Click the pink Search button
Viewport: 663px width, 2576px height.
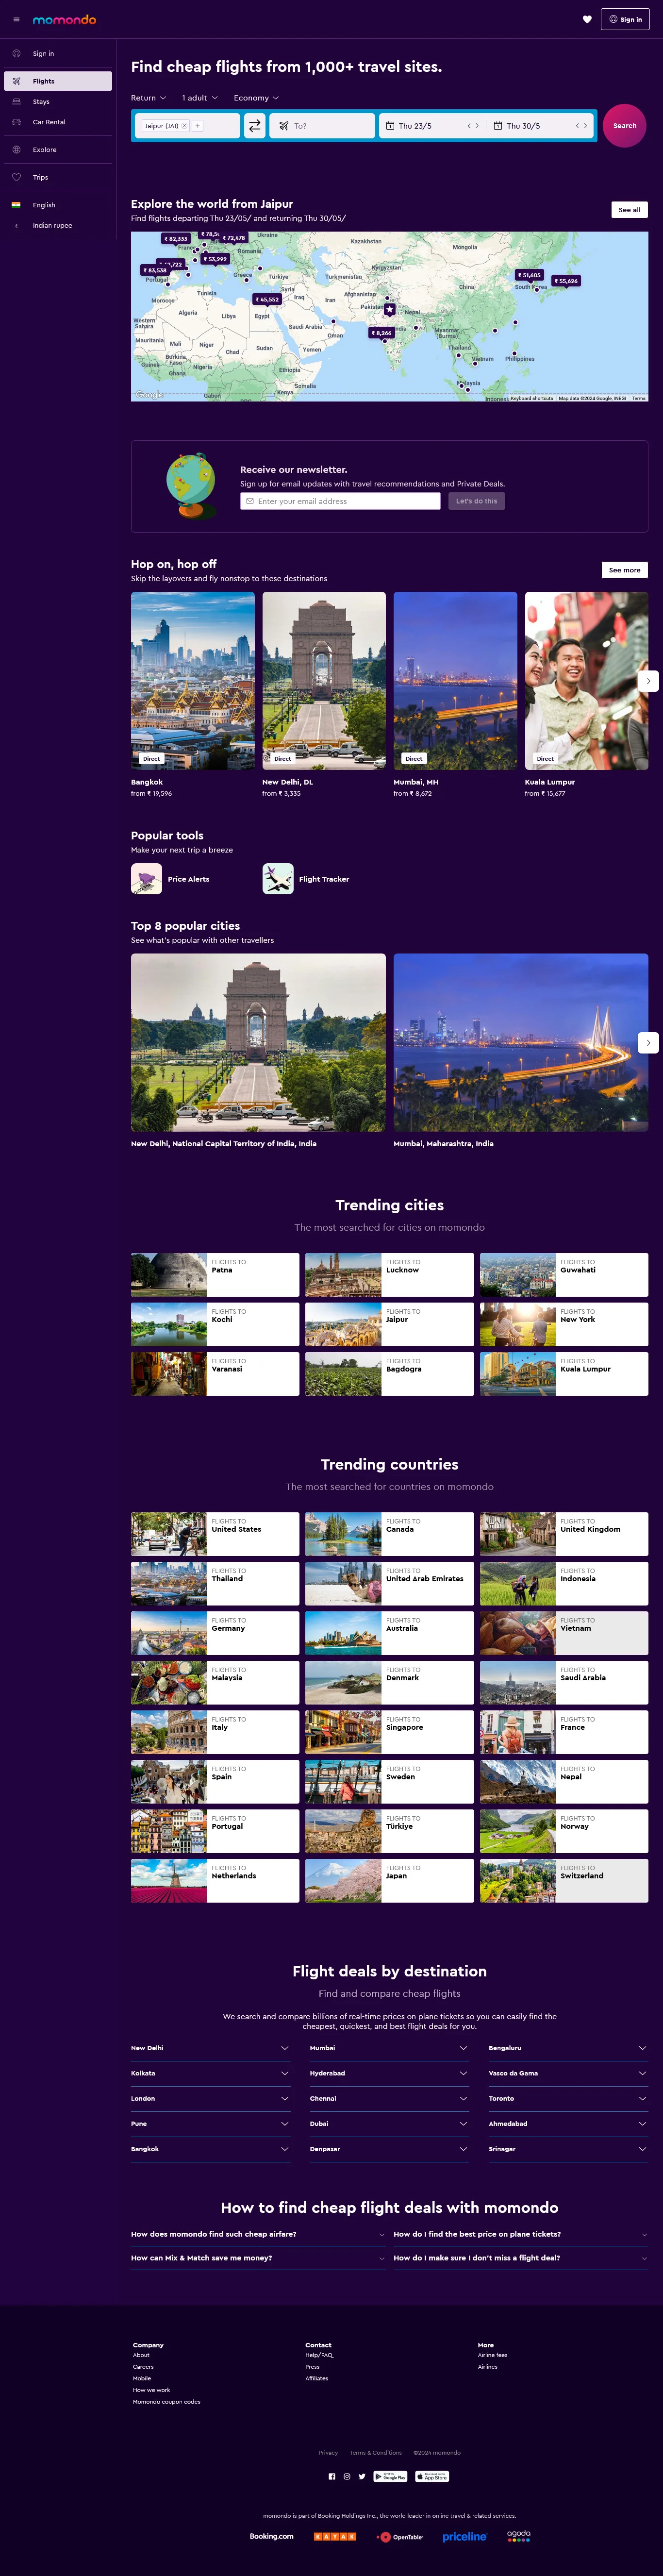(625, 126)
